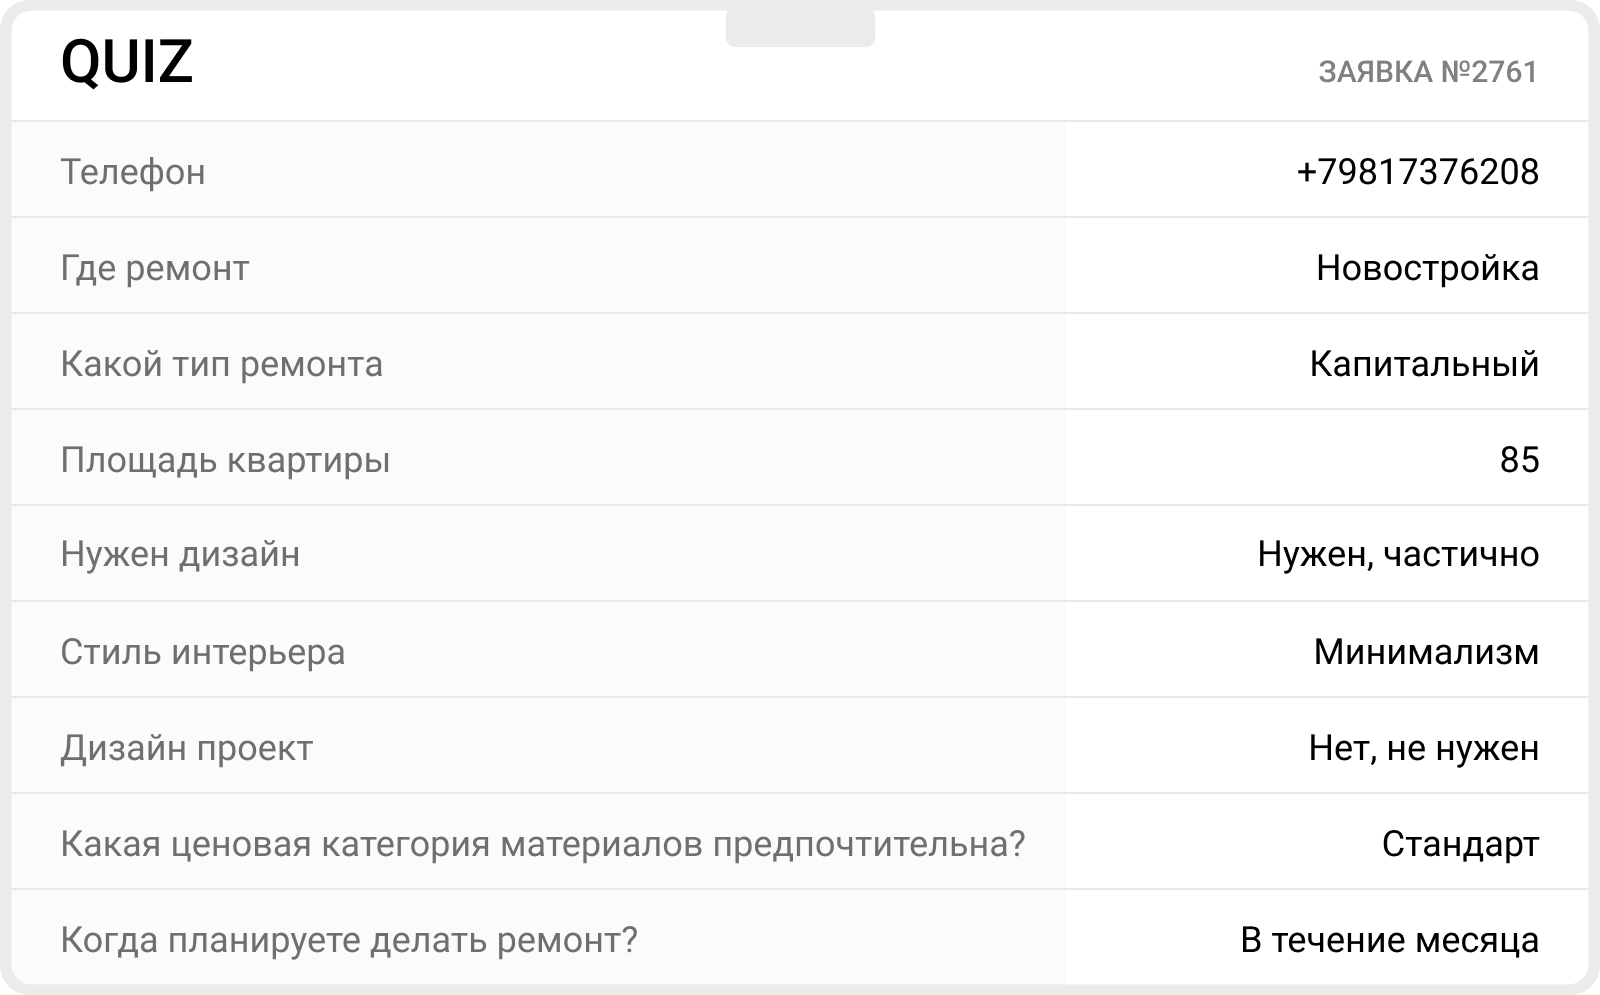Click the phone number +79817376208
The height and width of the screenshot is (995, 1600).
coord(1418,171)
